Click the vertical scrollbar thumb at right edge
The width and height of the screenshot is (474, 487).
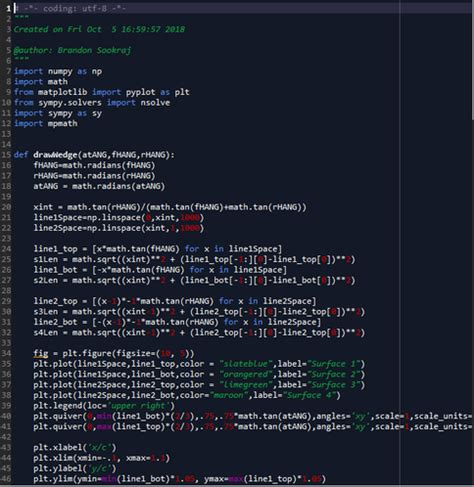point(472,61)
